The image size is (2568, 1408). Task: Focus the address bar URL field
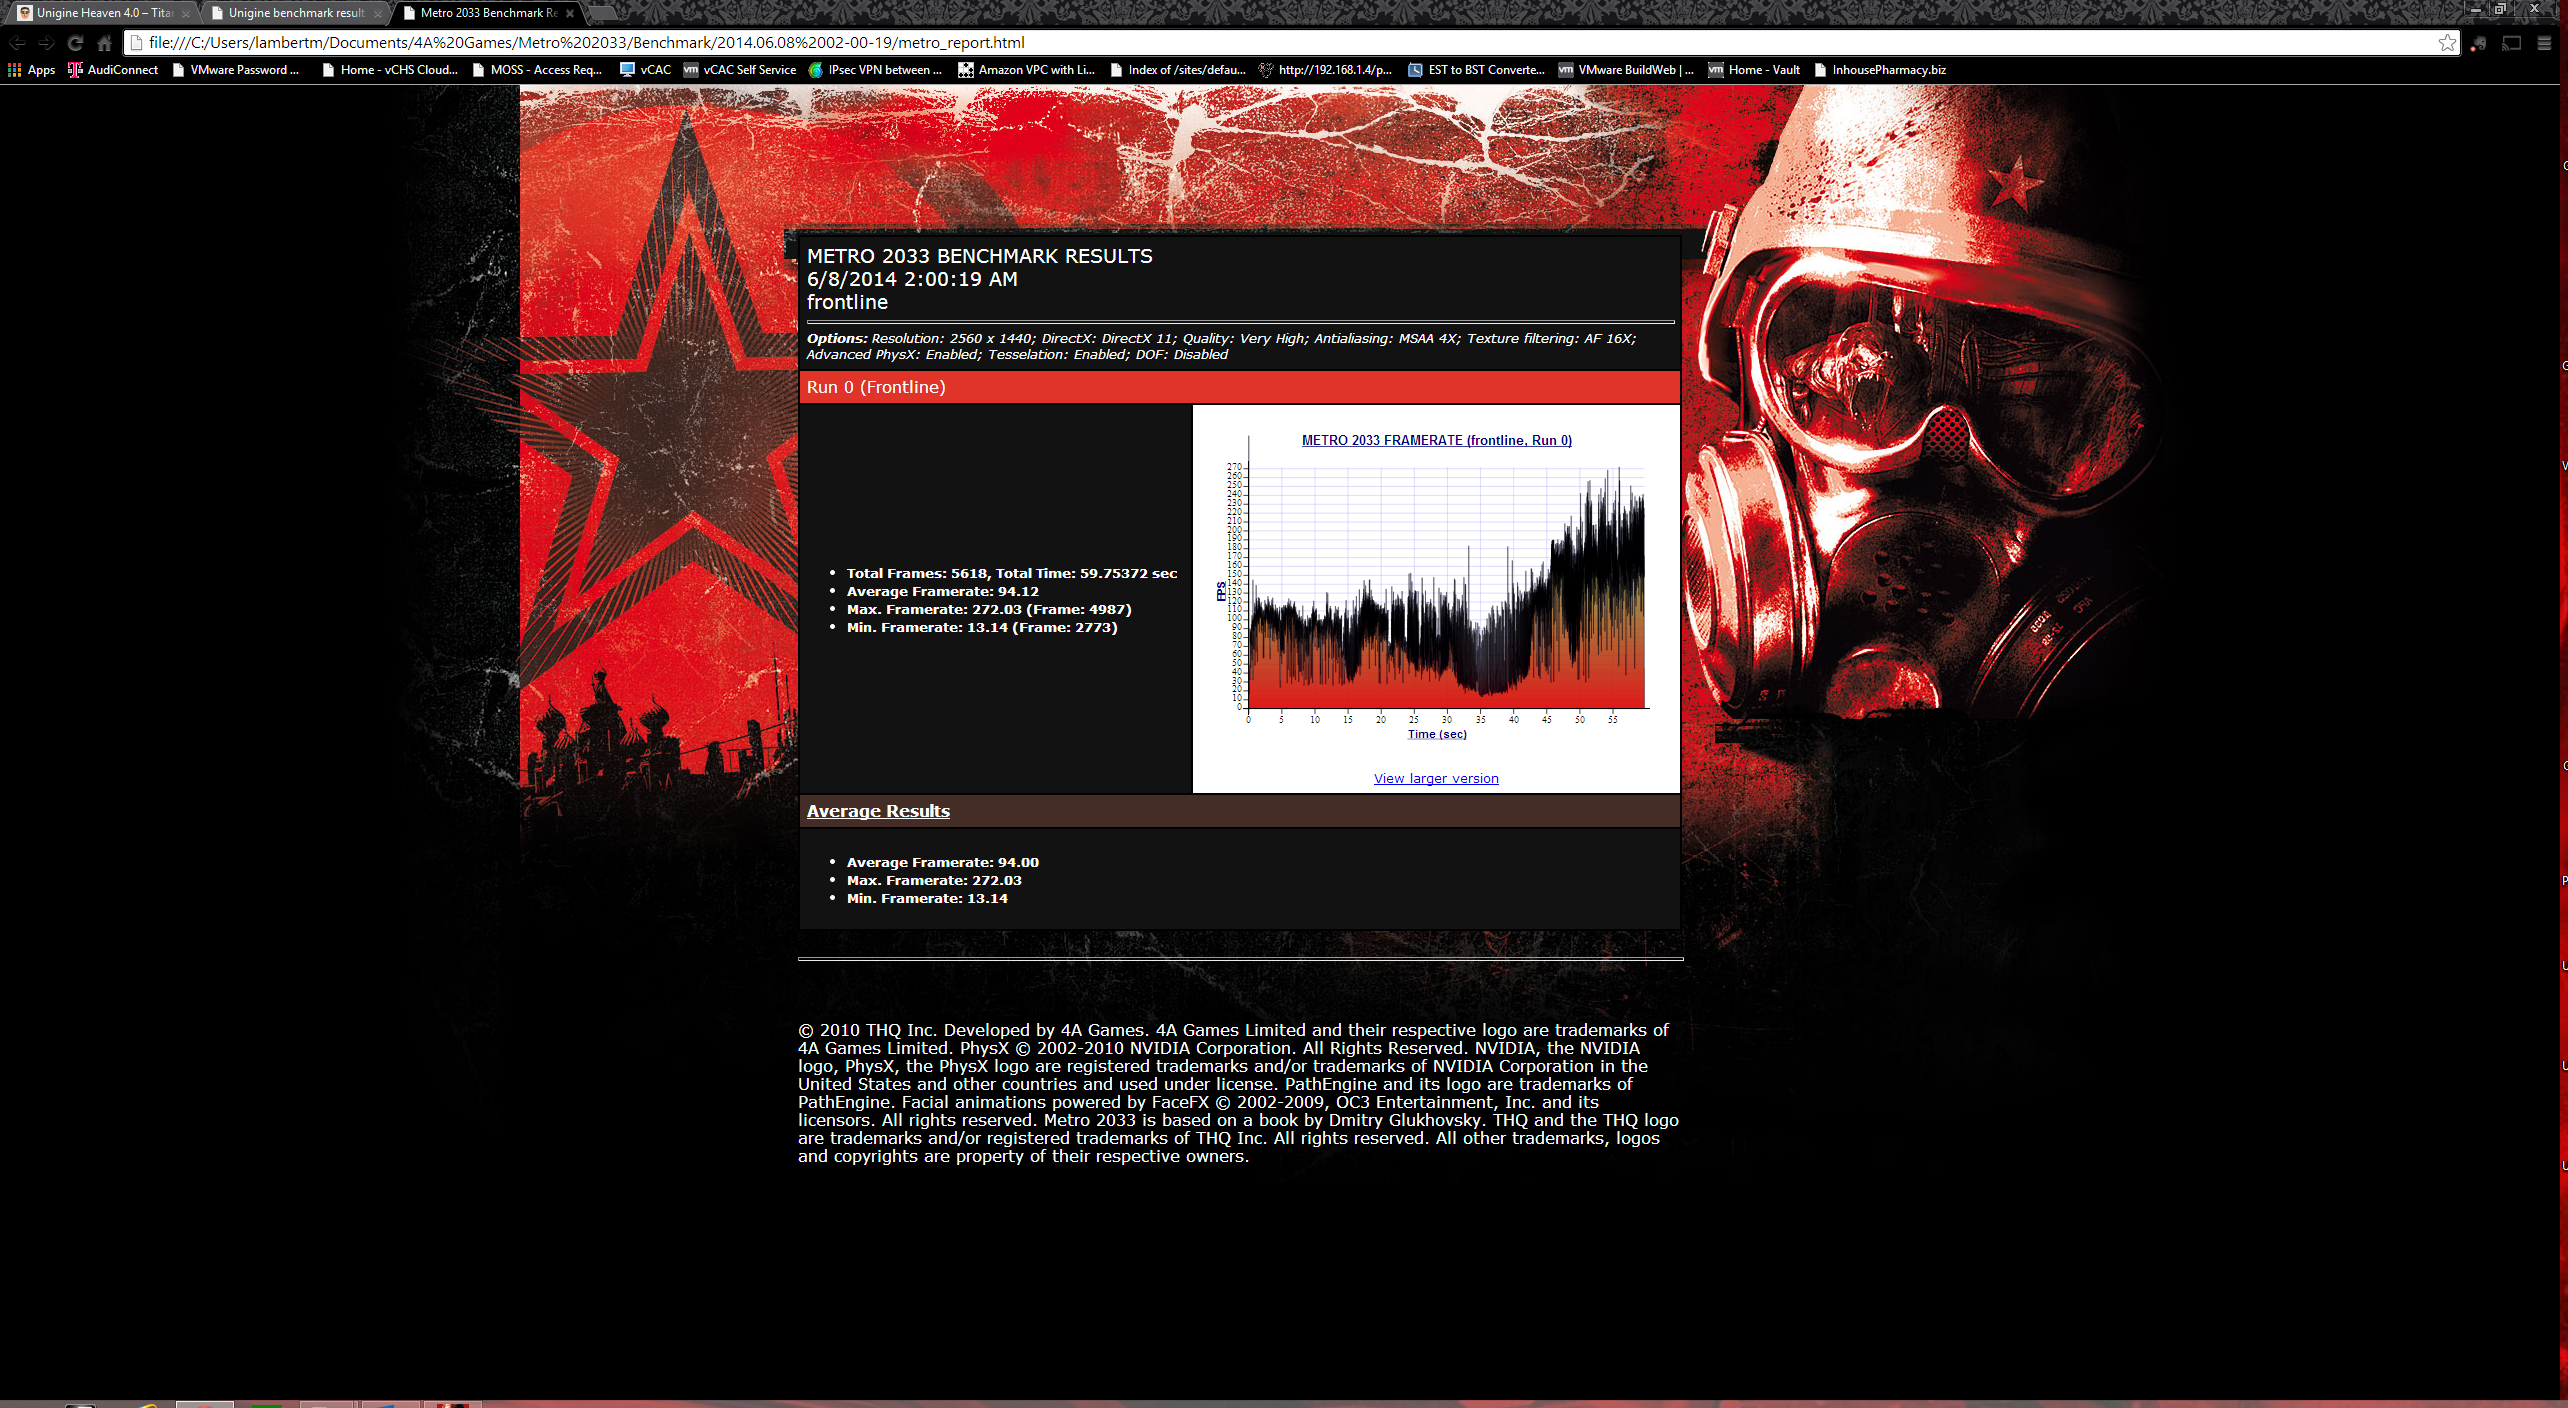coord(1200,43)
